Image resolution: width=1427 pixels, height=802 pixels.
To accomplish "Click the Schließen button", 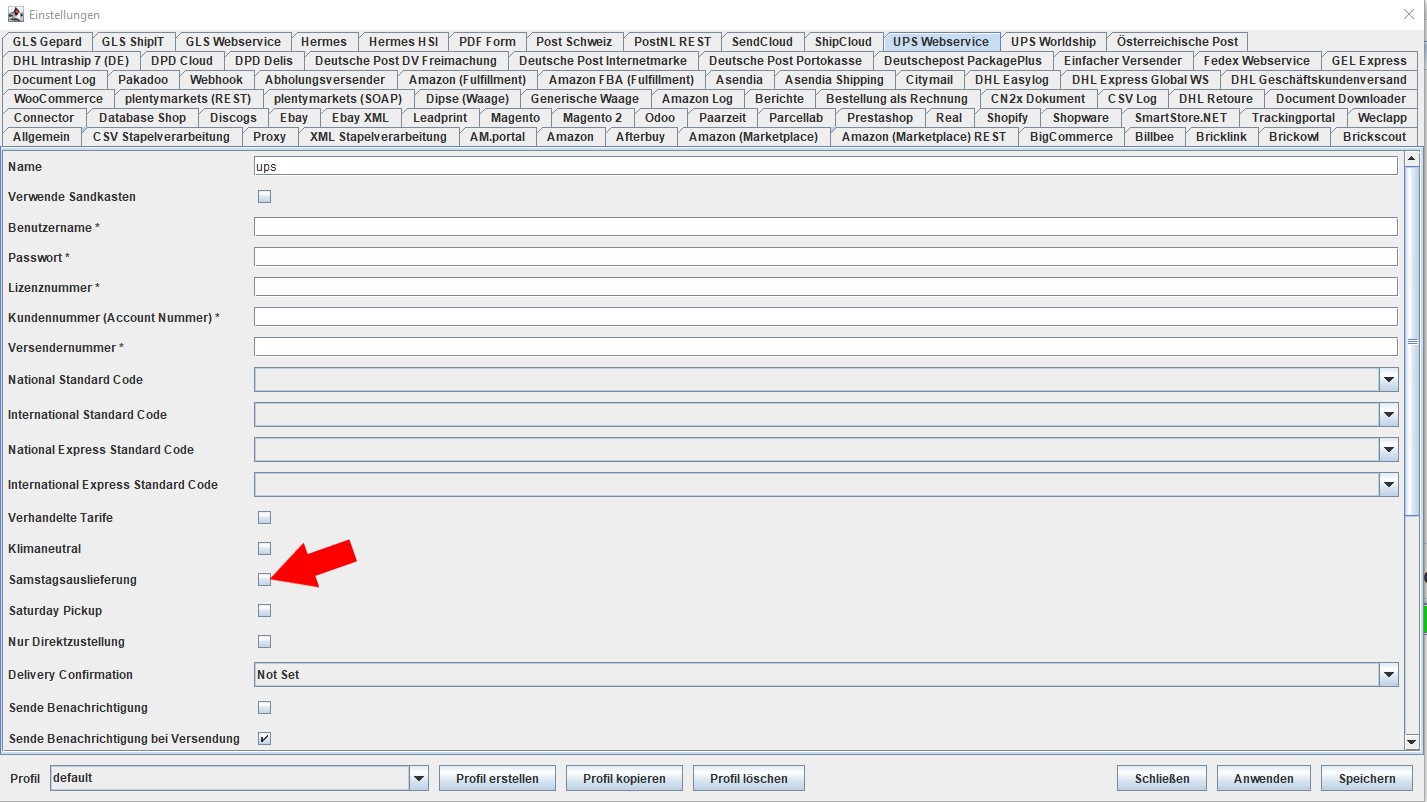I will [x=1162, y=778].
